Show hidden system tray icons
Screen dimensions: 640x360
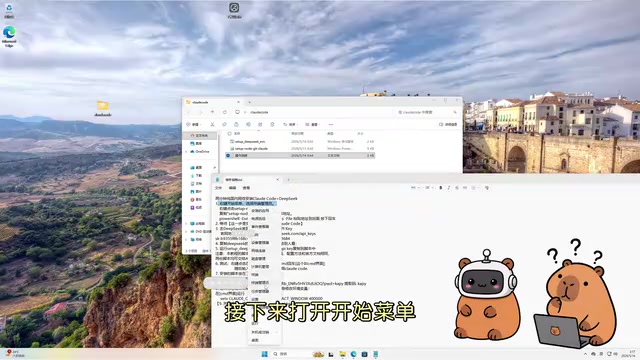(585, 354)
